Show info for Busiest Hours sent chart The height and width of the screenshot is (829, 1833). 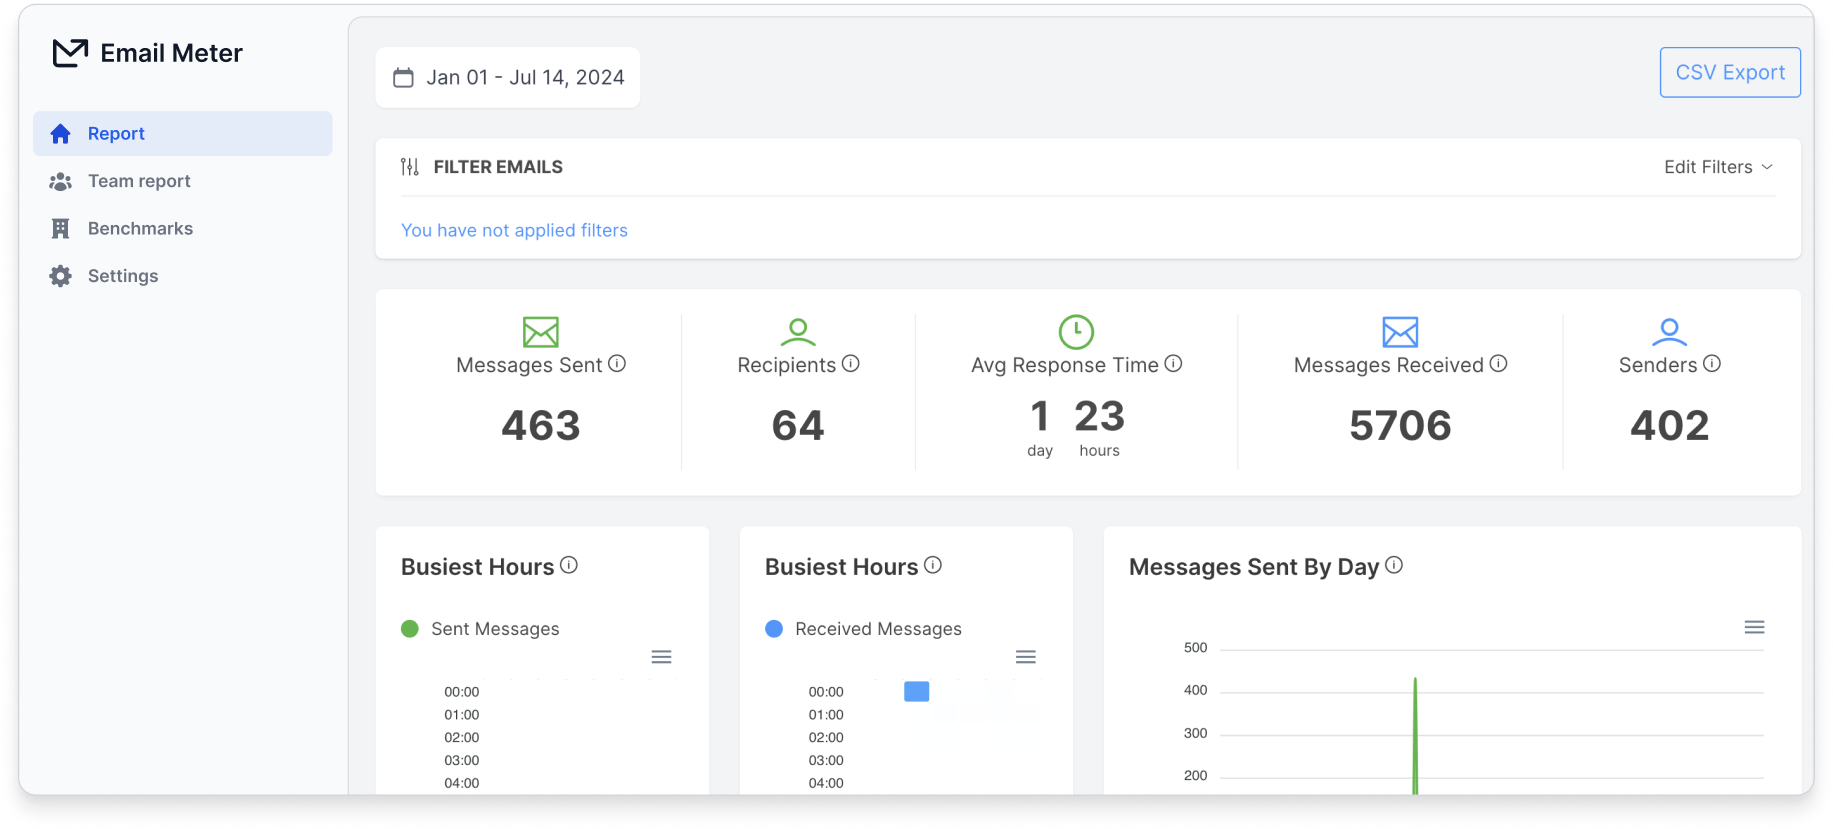[x=569, y=565]
